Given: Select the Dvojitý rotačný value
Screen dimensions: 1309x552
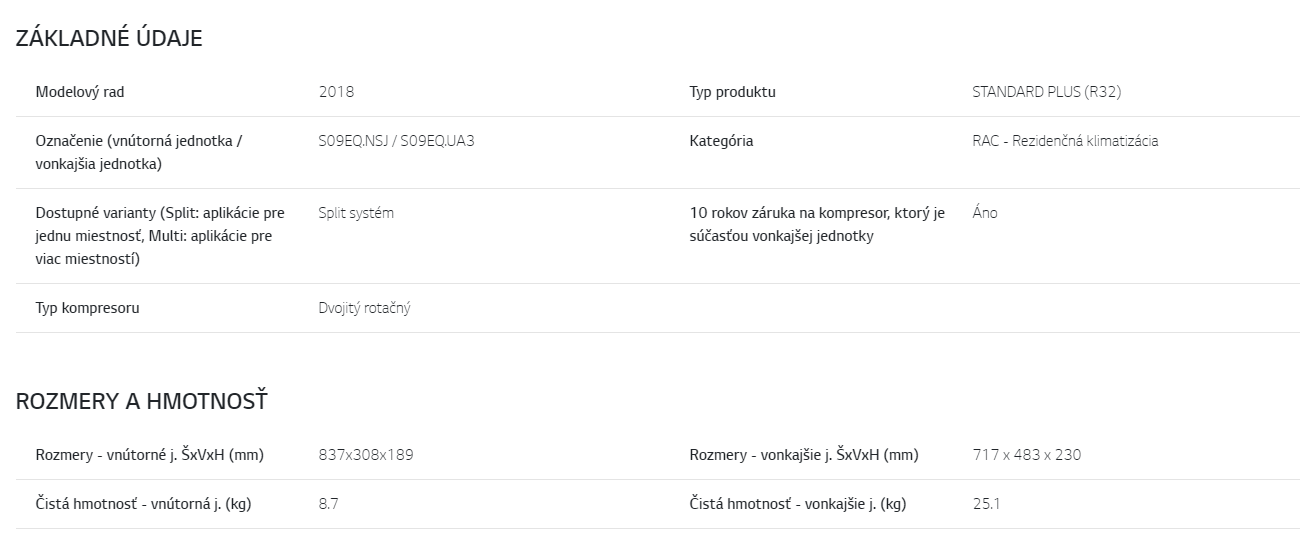Looking at the screenshot, I should (364, 308).
